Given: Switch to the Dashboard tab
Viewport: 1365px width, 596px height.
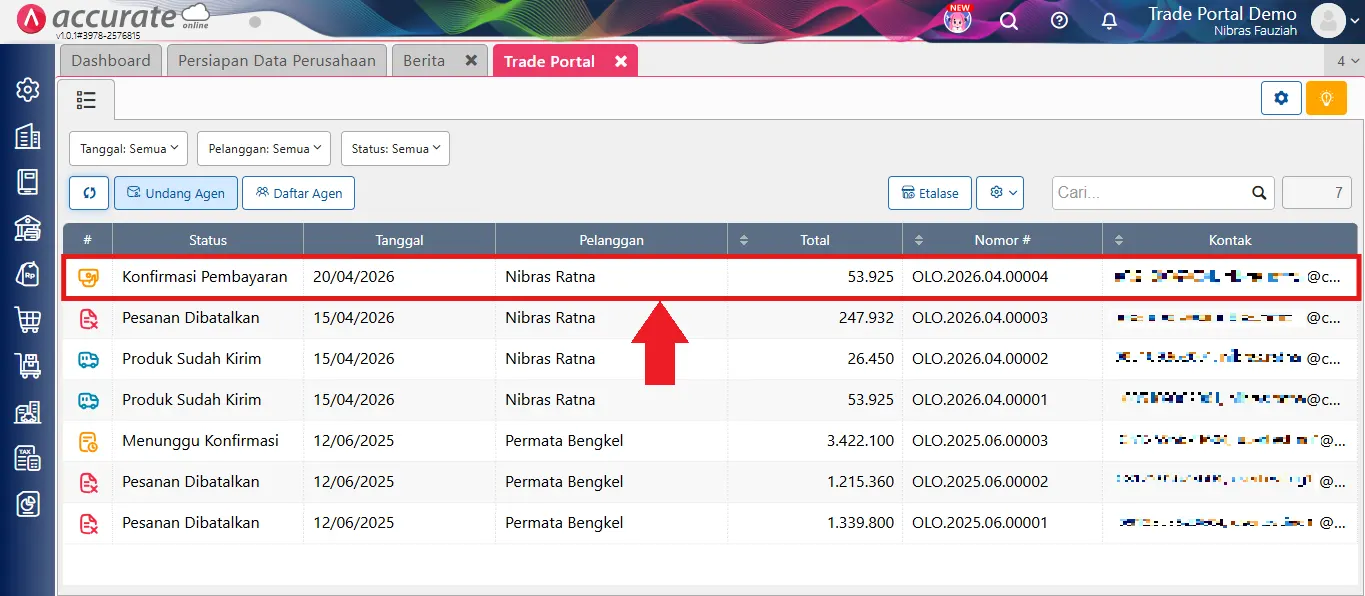Looking at the screenshot, I should point(111,60).
